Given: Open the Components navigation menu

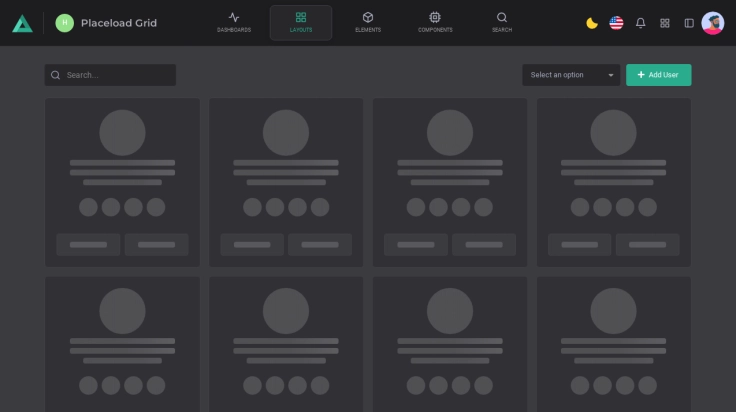Looking at the screenshot, I should [434, 22].
